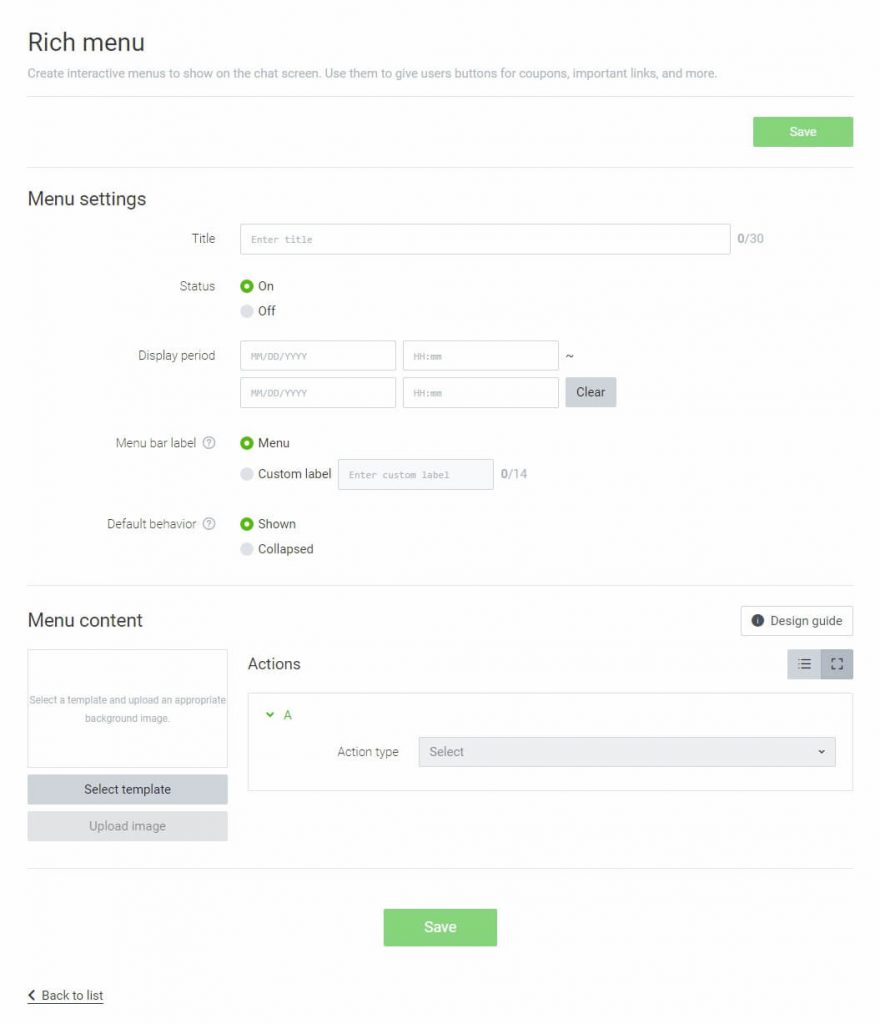Click the top Save button

tap(803, 132)
